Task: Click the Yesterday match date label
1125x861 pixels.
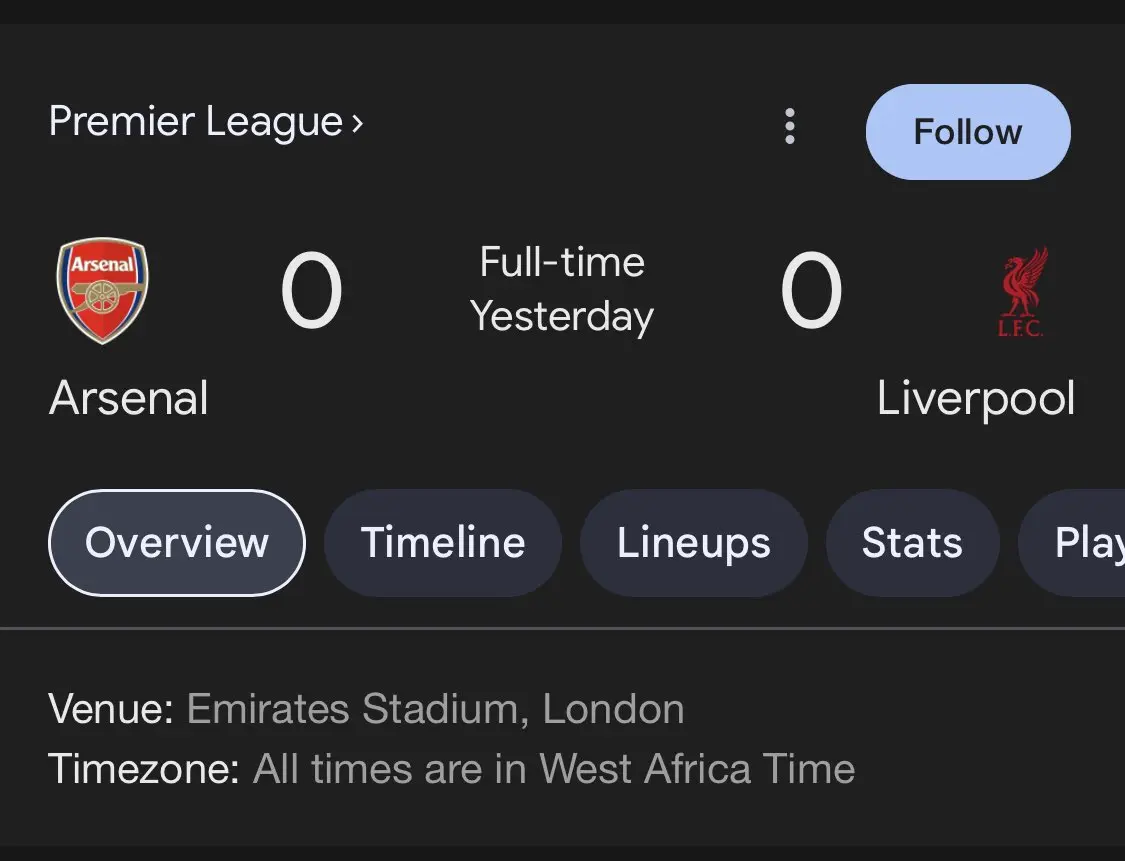Action: point(562,317)
